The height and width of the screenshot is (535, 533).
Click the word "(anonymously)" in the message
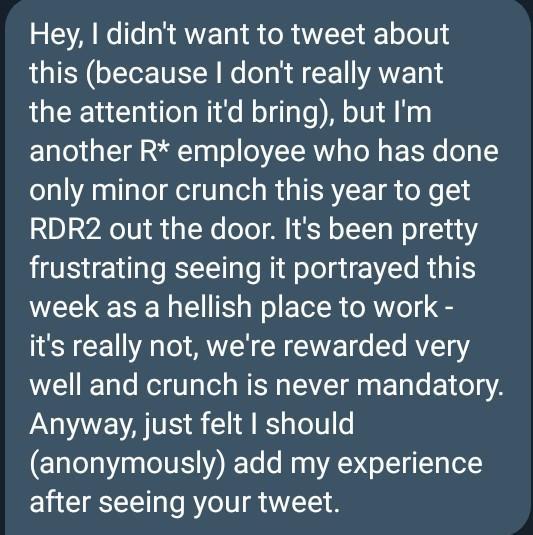tap(127, 464)
